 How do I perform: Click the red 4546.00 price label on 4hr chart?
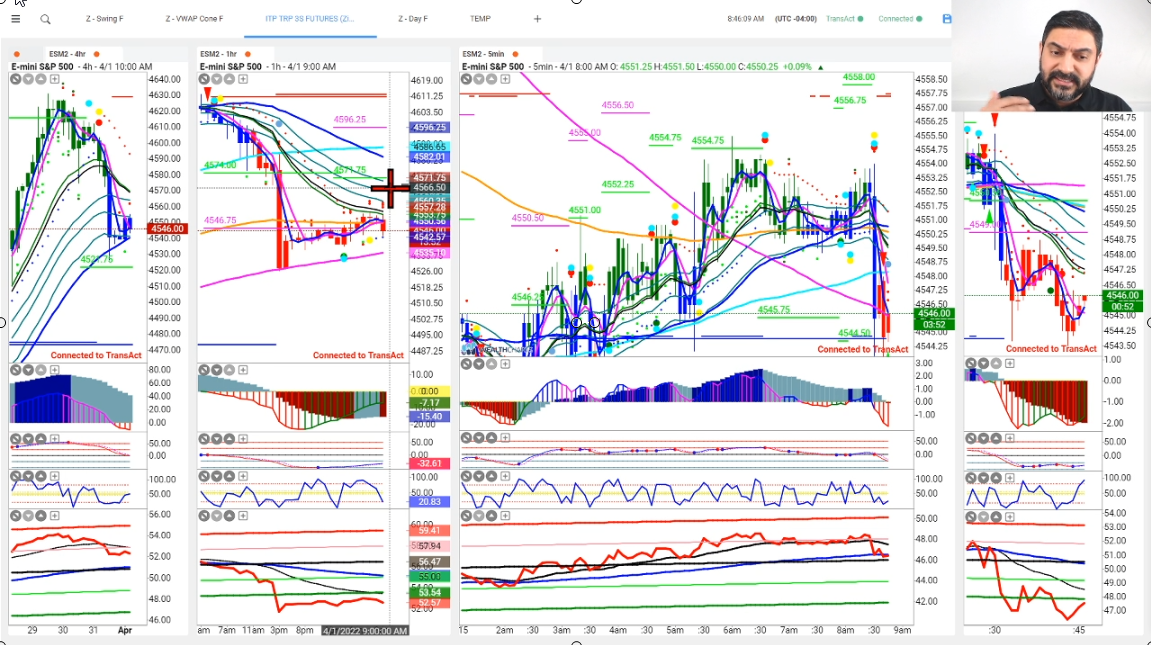[167, 229]
